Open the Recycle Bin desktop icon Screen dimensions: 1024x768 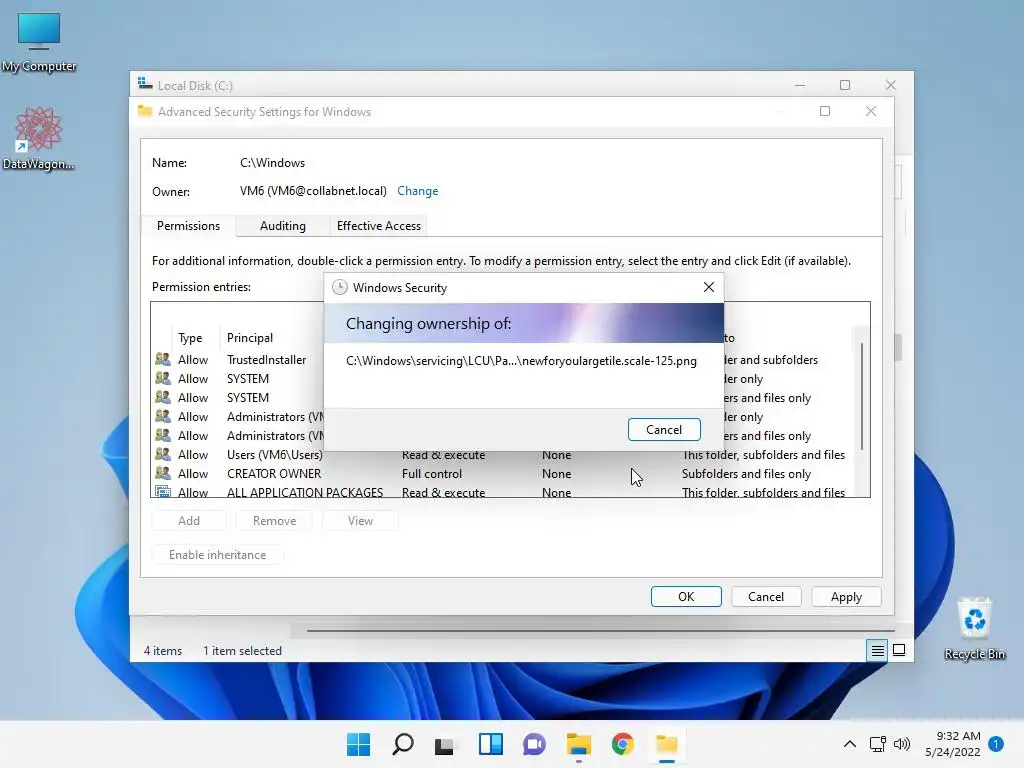(974, 629)
